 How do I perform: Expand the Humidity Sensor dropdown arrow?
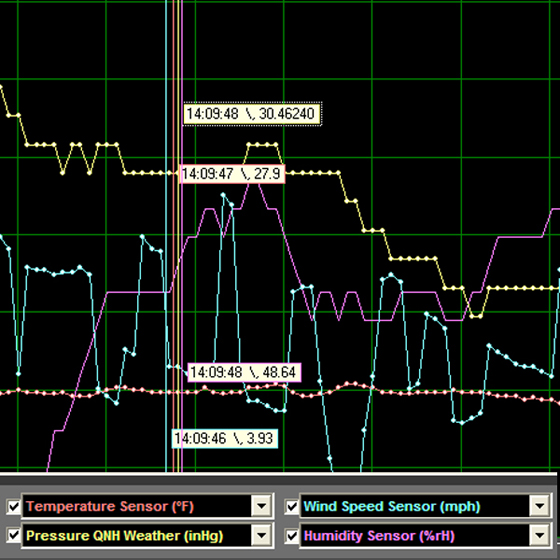(539, 535)
